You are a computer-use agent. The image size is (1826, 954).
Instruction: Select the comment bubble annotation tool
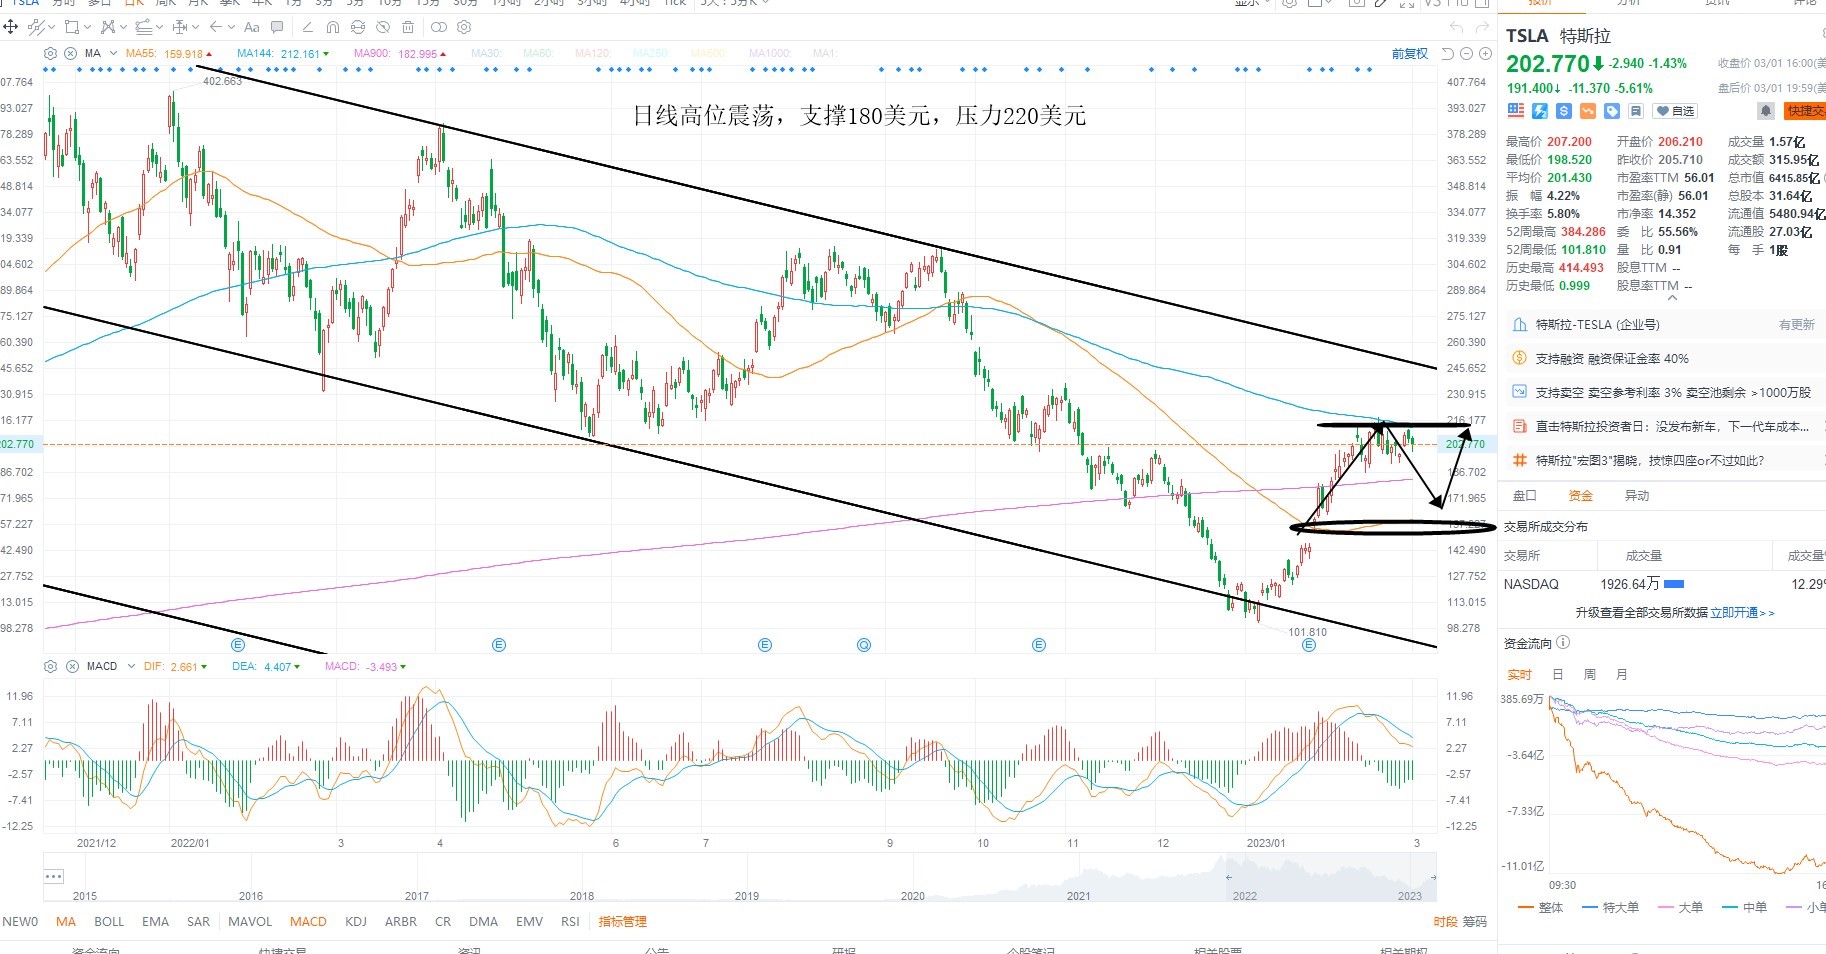coord(277,27)
